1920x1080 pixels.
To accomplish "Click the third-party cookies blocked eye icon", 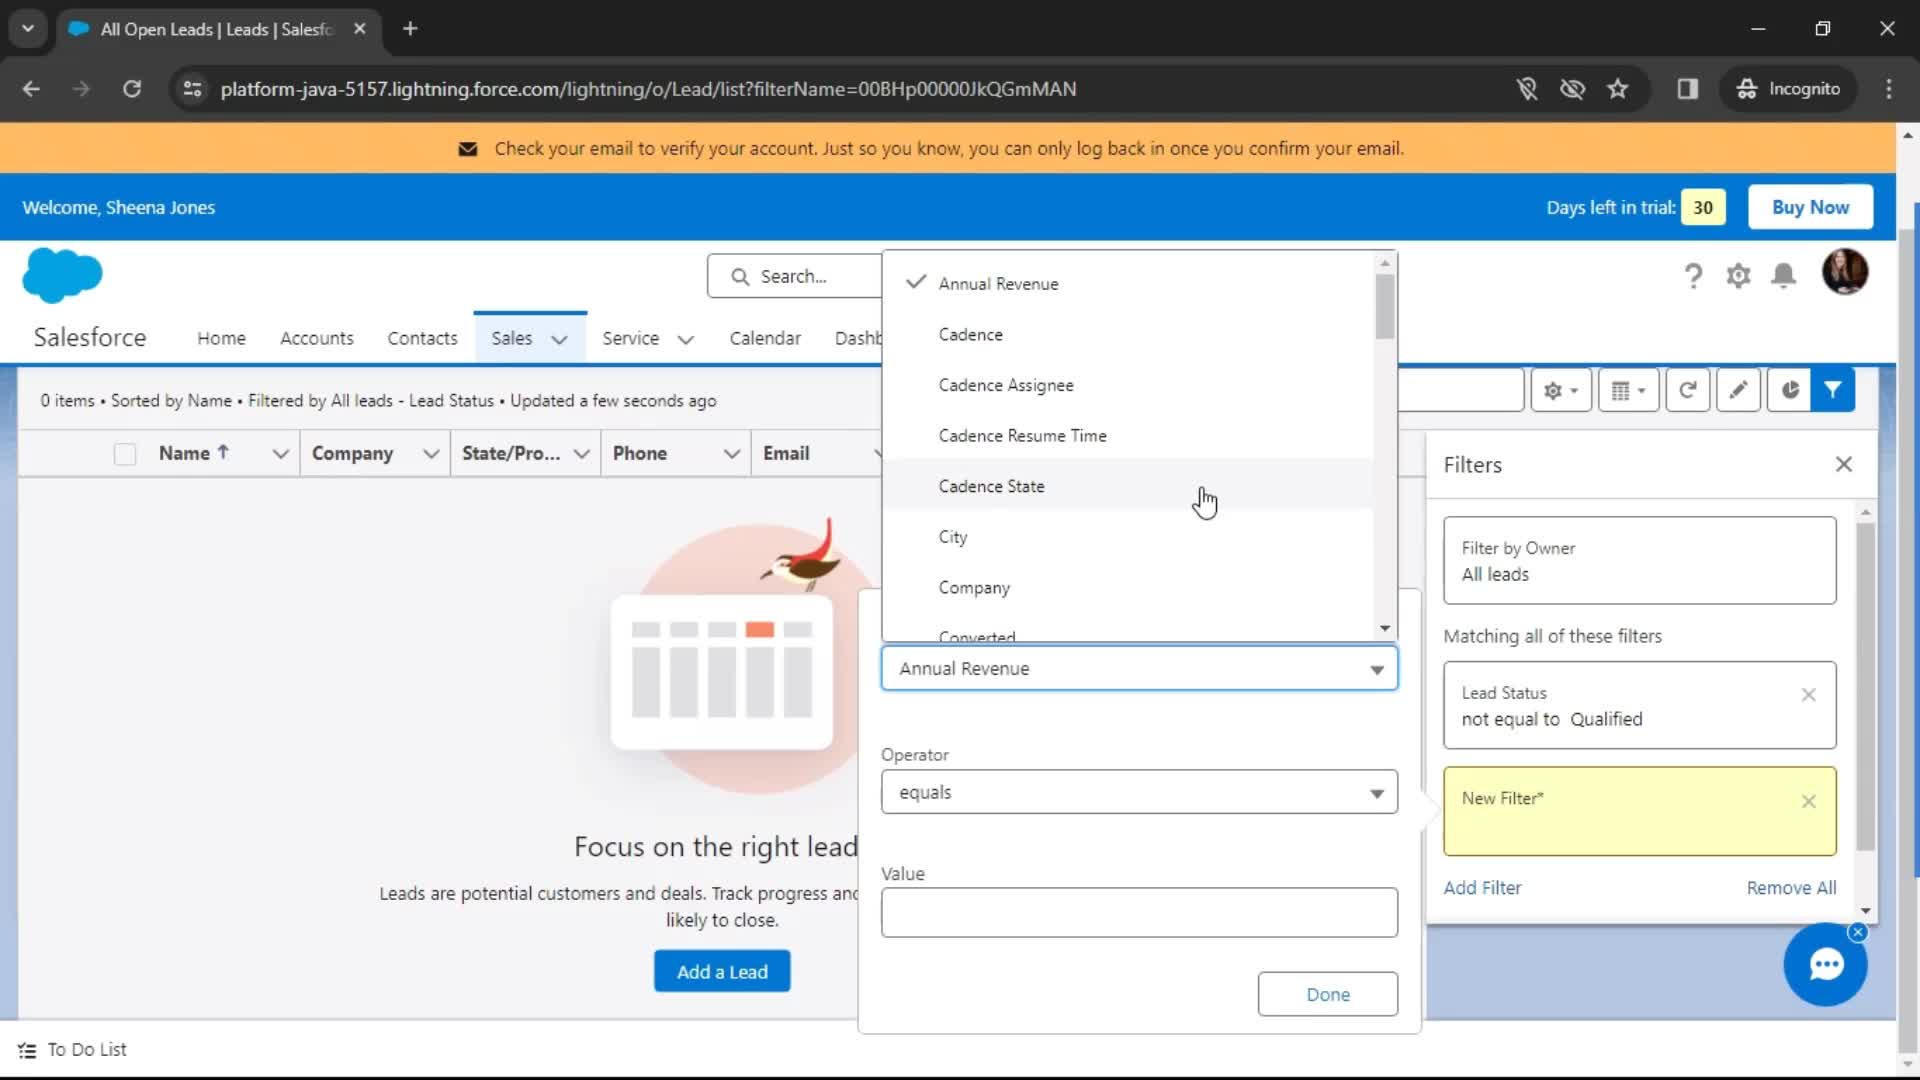I will point(1572,89).
